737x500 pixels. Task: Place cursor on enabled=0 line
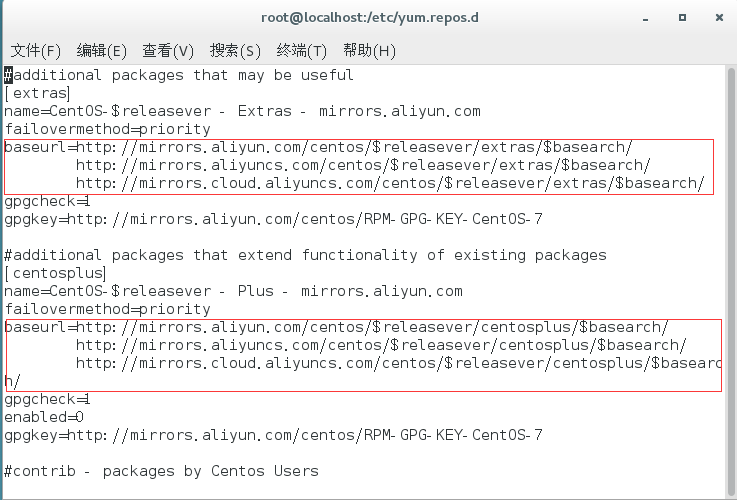[x=44, y=417]
